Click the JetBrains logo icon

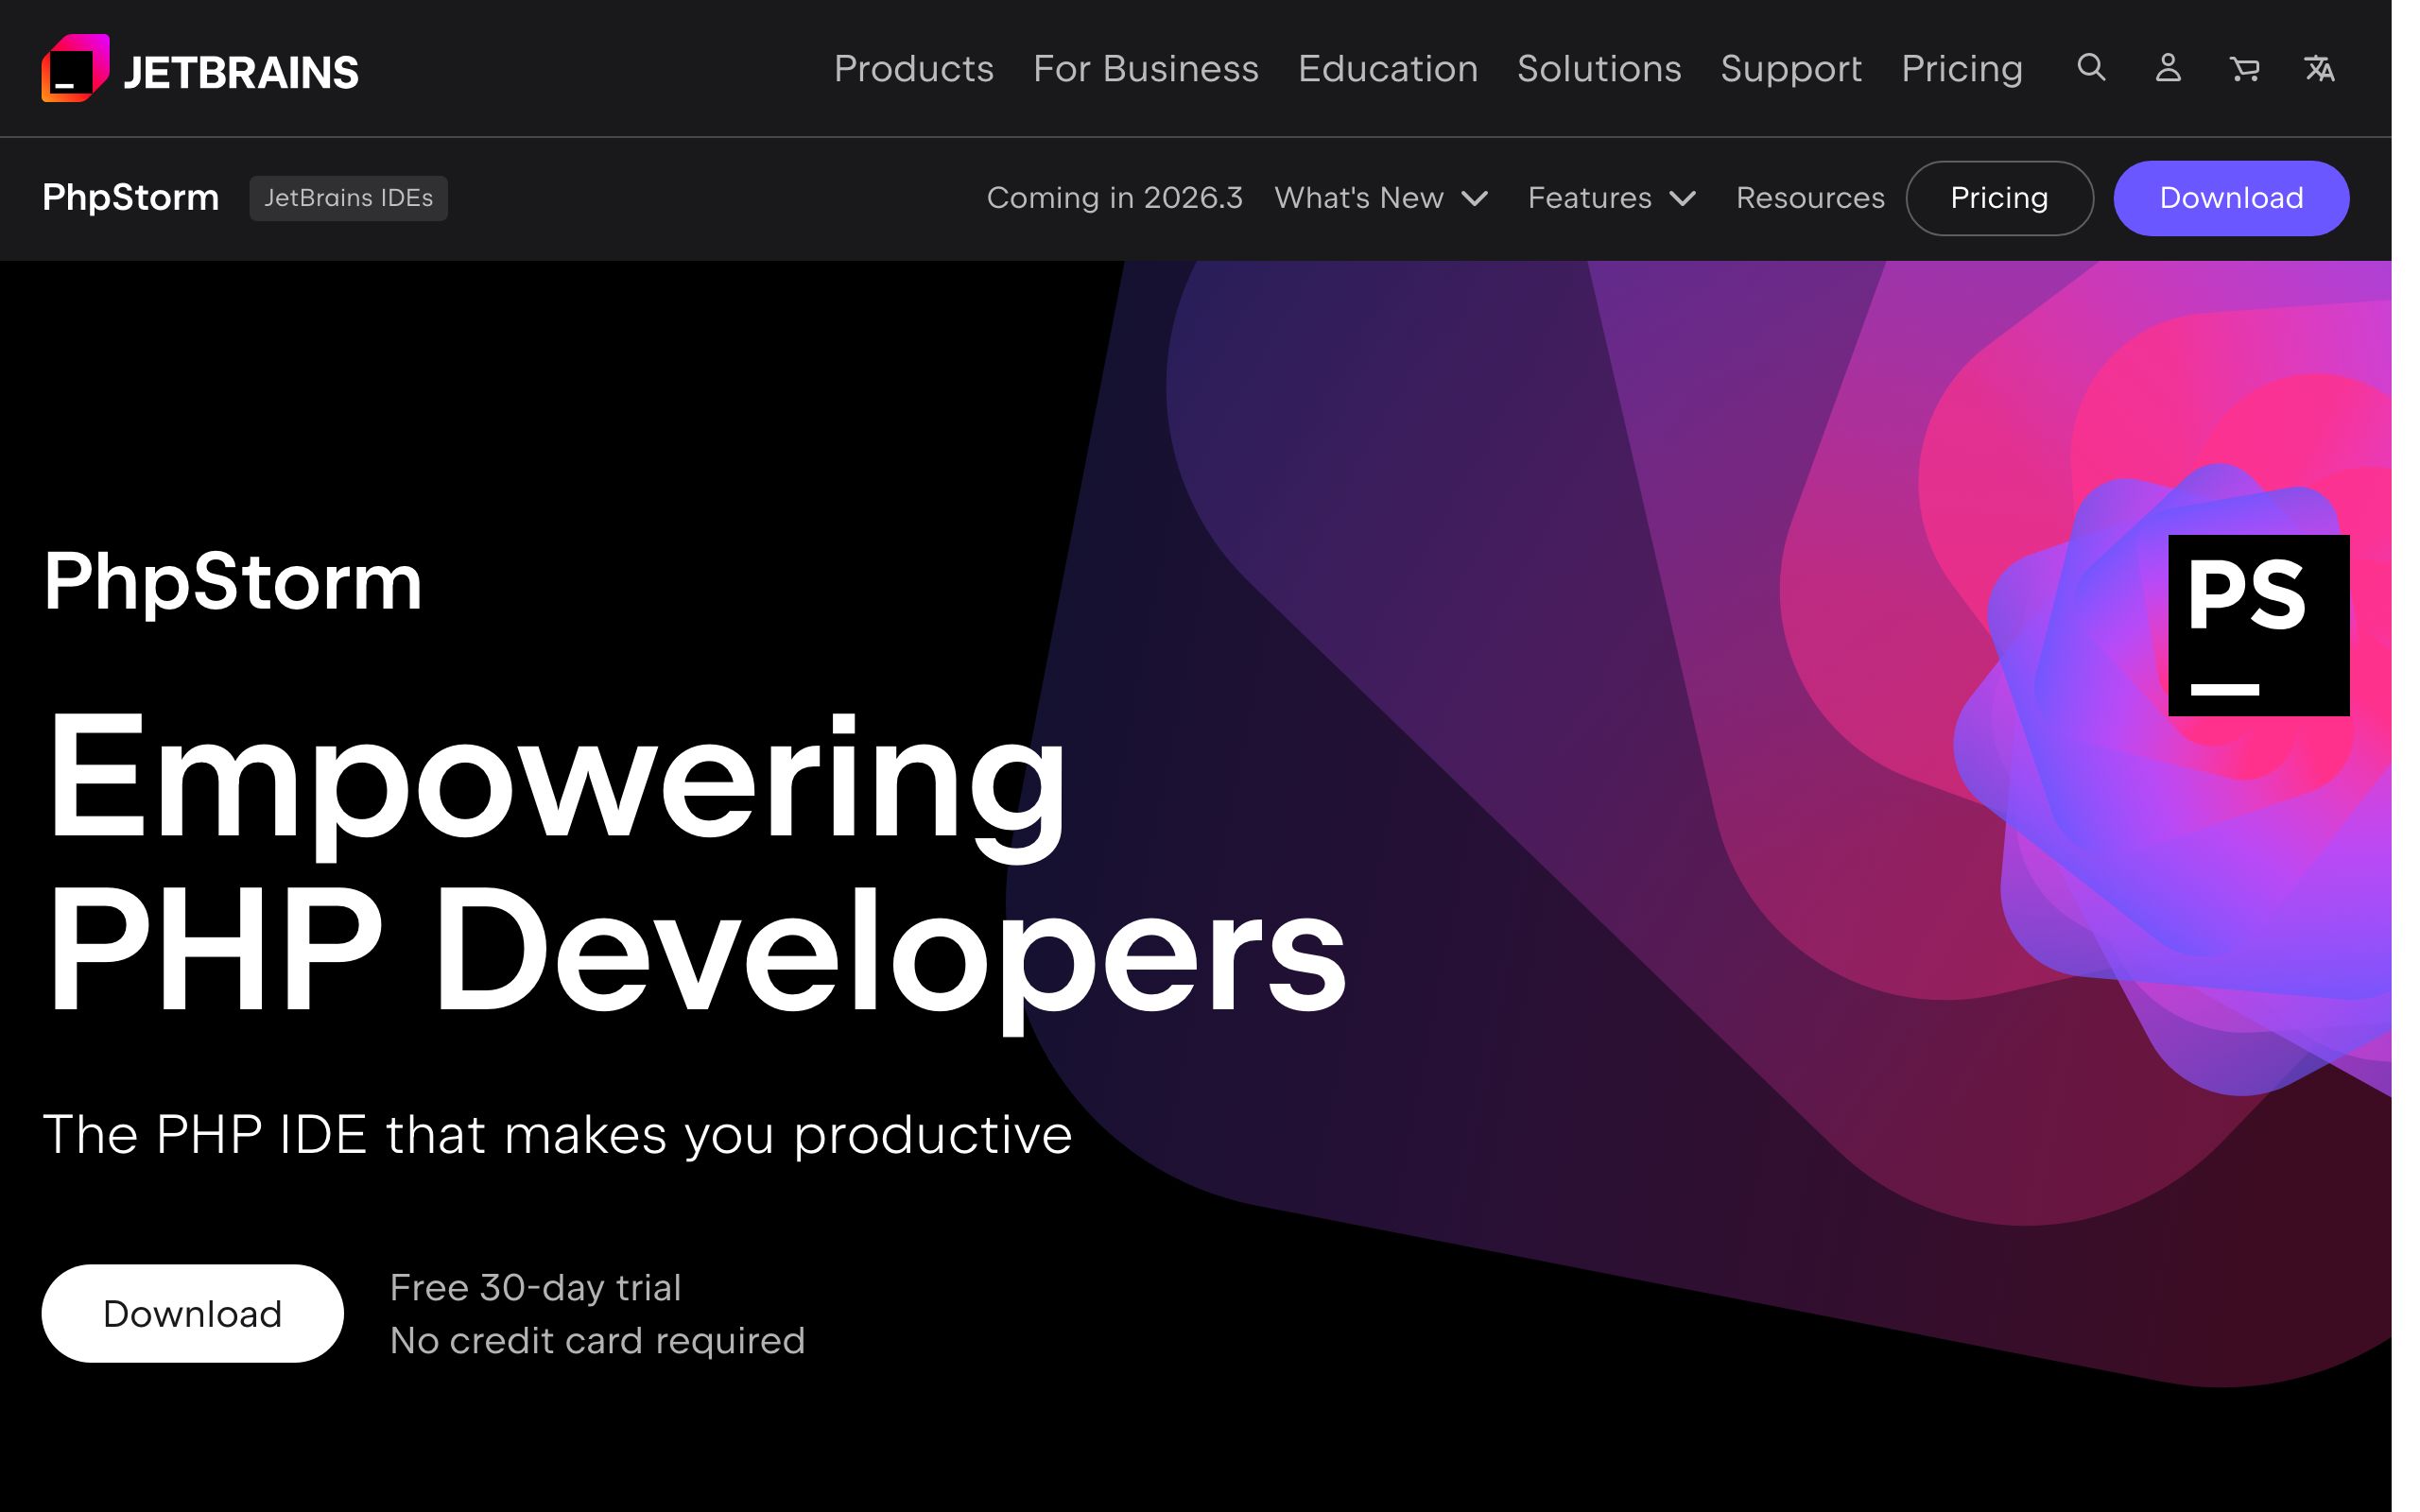pos(75,68)
